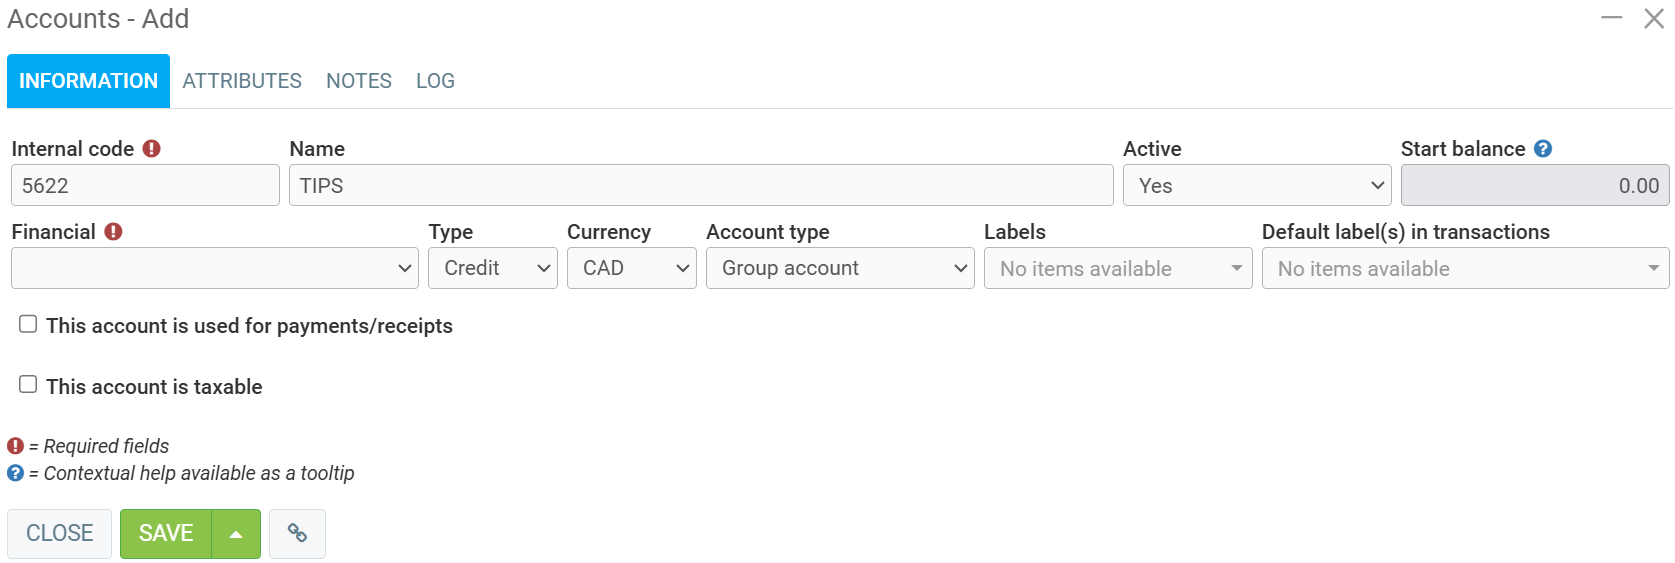
Task: Open the Active Yes dropdown
Action: click(x=1256, y=186)
